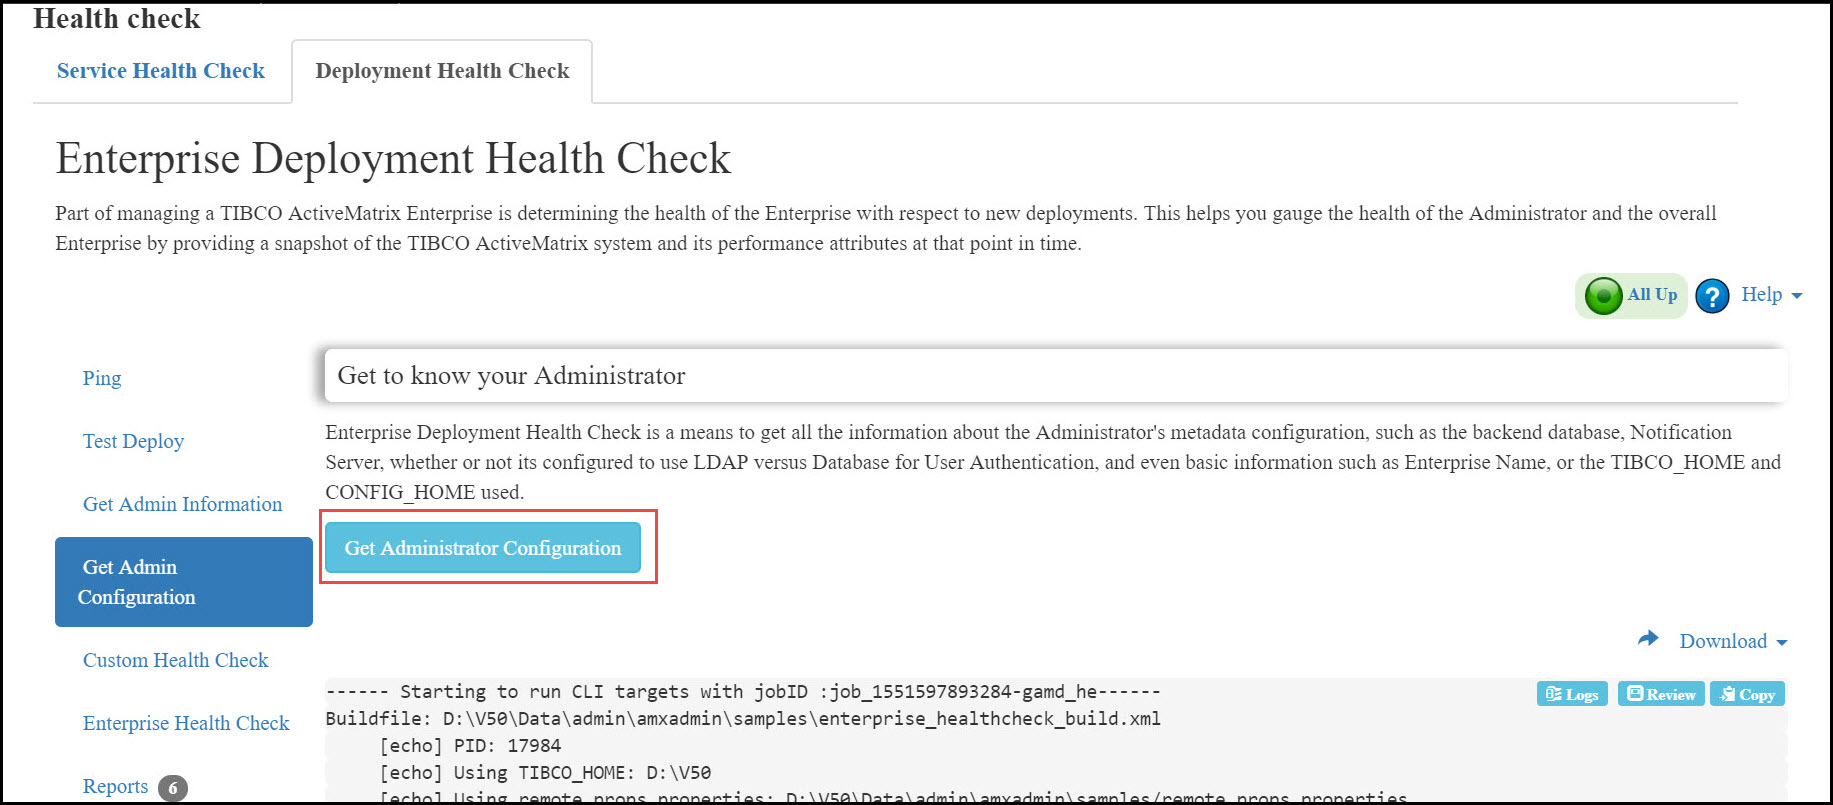
Task: Click the Get to know your Administrator panel header
Action: pos(1055,376)
